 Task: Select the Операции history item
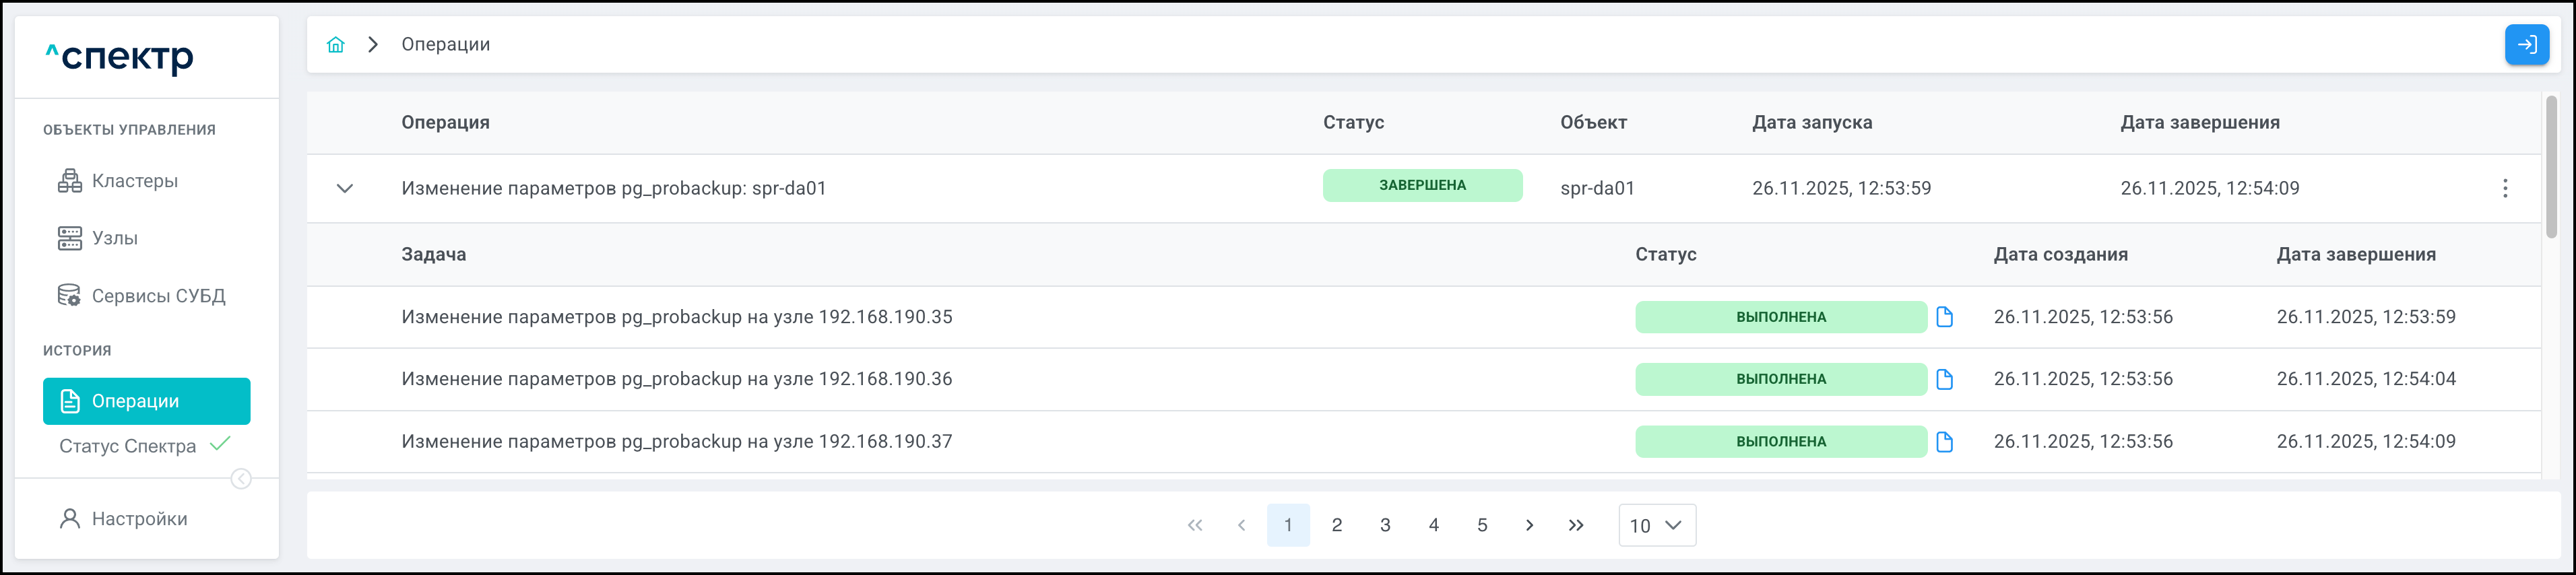point(146,401)
